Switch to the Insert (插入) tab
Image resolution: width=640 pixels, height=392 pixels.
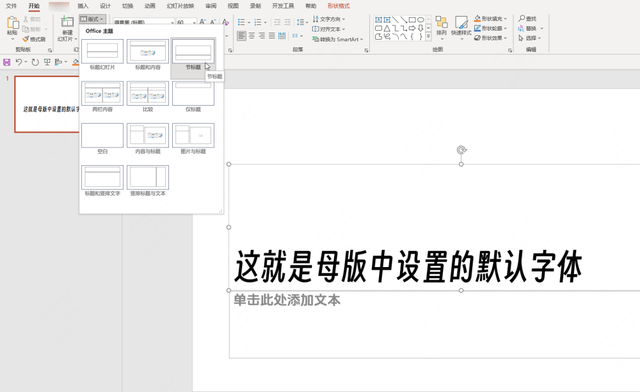pyautogui.click(x=83, y=6)
